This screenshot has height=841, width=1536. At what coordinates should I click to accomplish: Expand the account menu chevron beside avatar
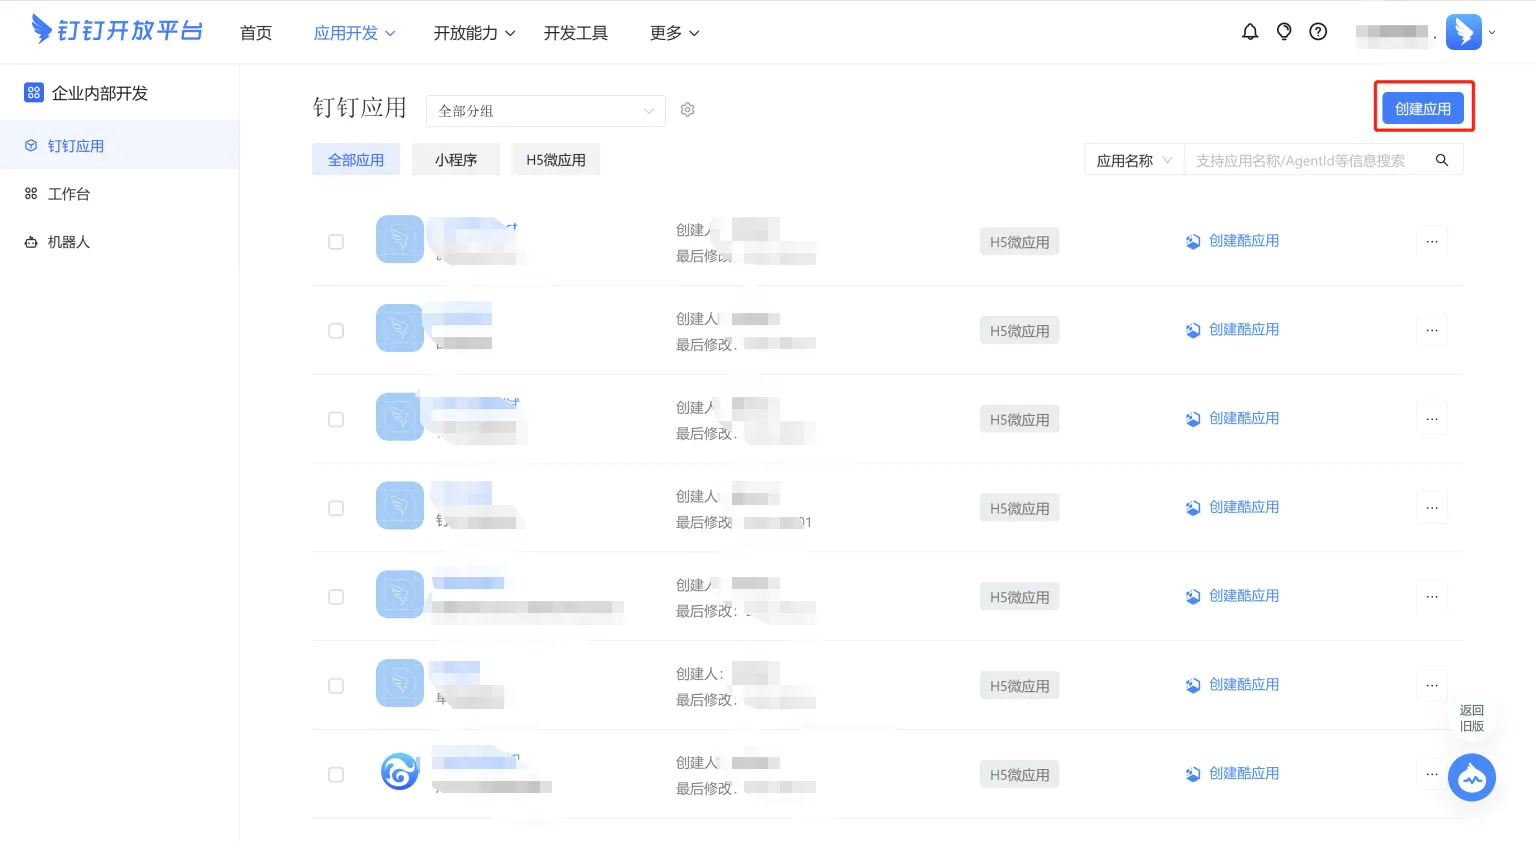click(x=1492, y=32)
